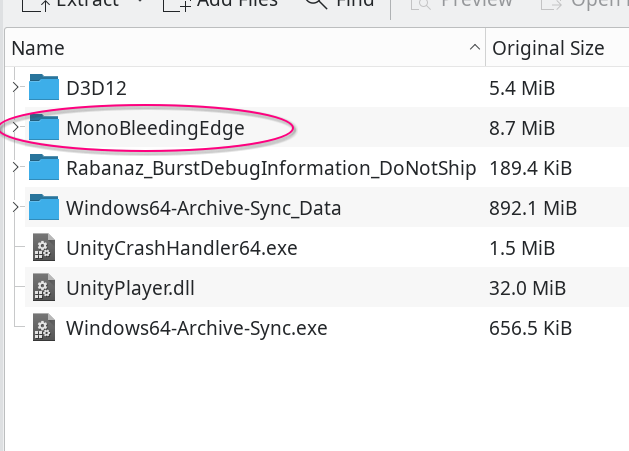Sort by the Name column header
The width and height of the screenshot is (629, 451).
click(x=38, y=48)
